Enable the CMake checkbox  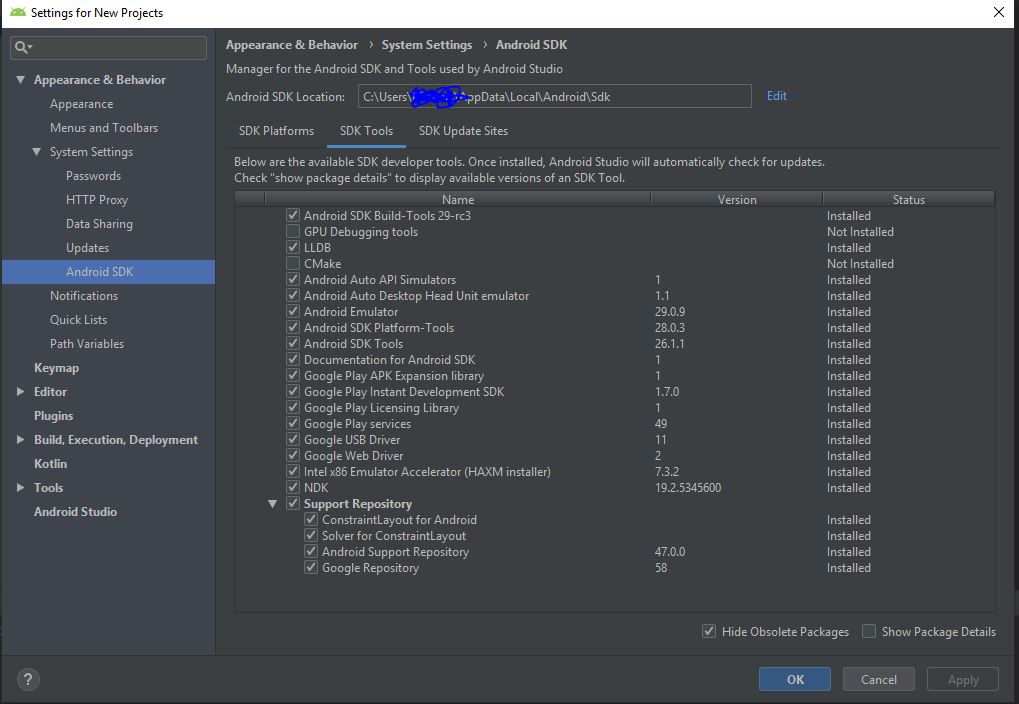[x=293, y=264]
